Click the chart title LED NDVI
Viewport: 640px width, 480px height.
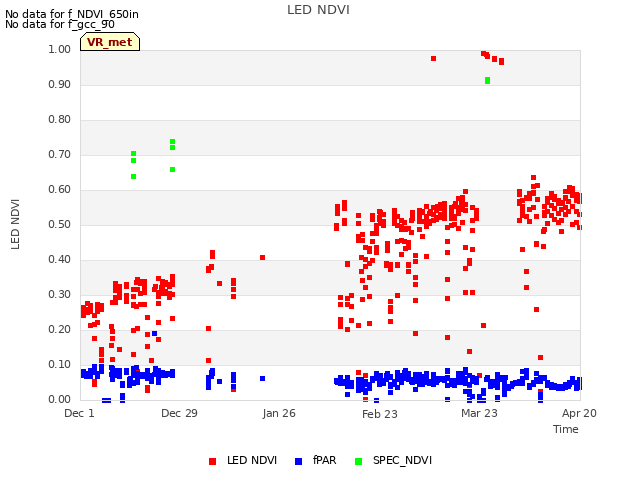tap(318, 10)
